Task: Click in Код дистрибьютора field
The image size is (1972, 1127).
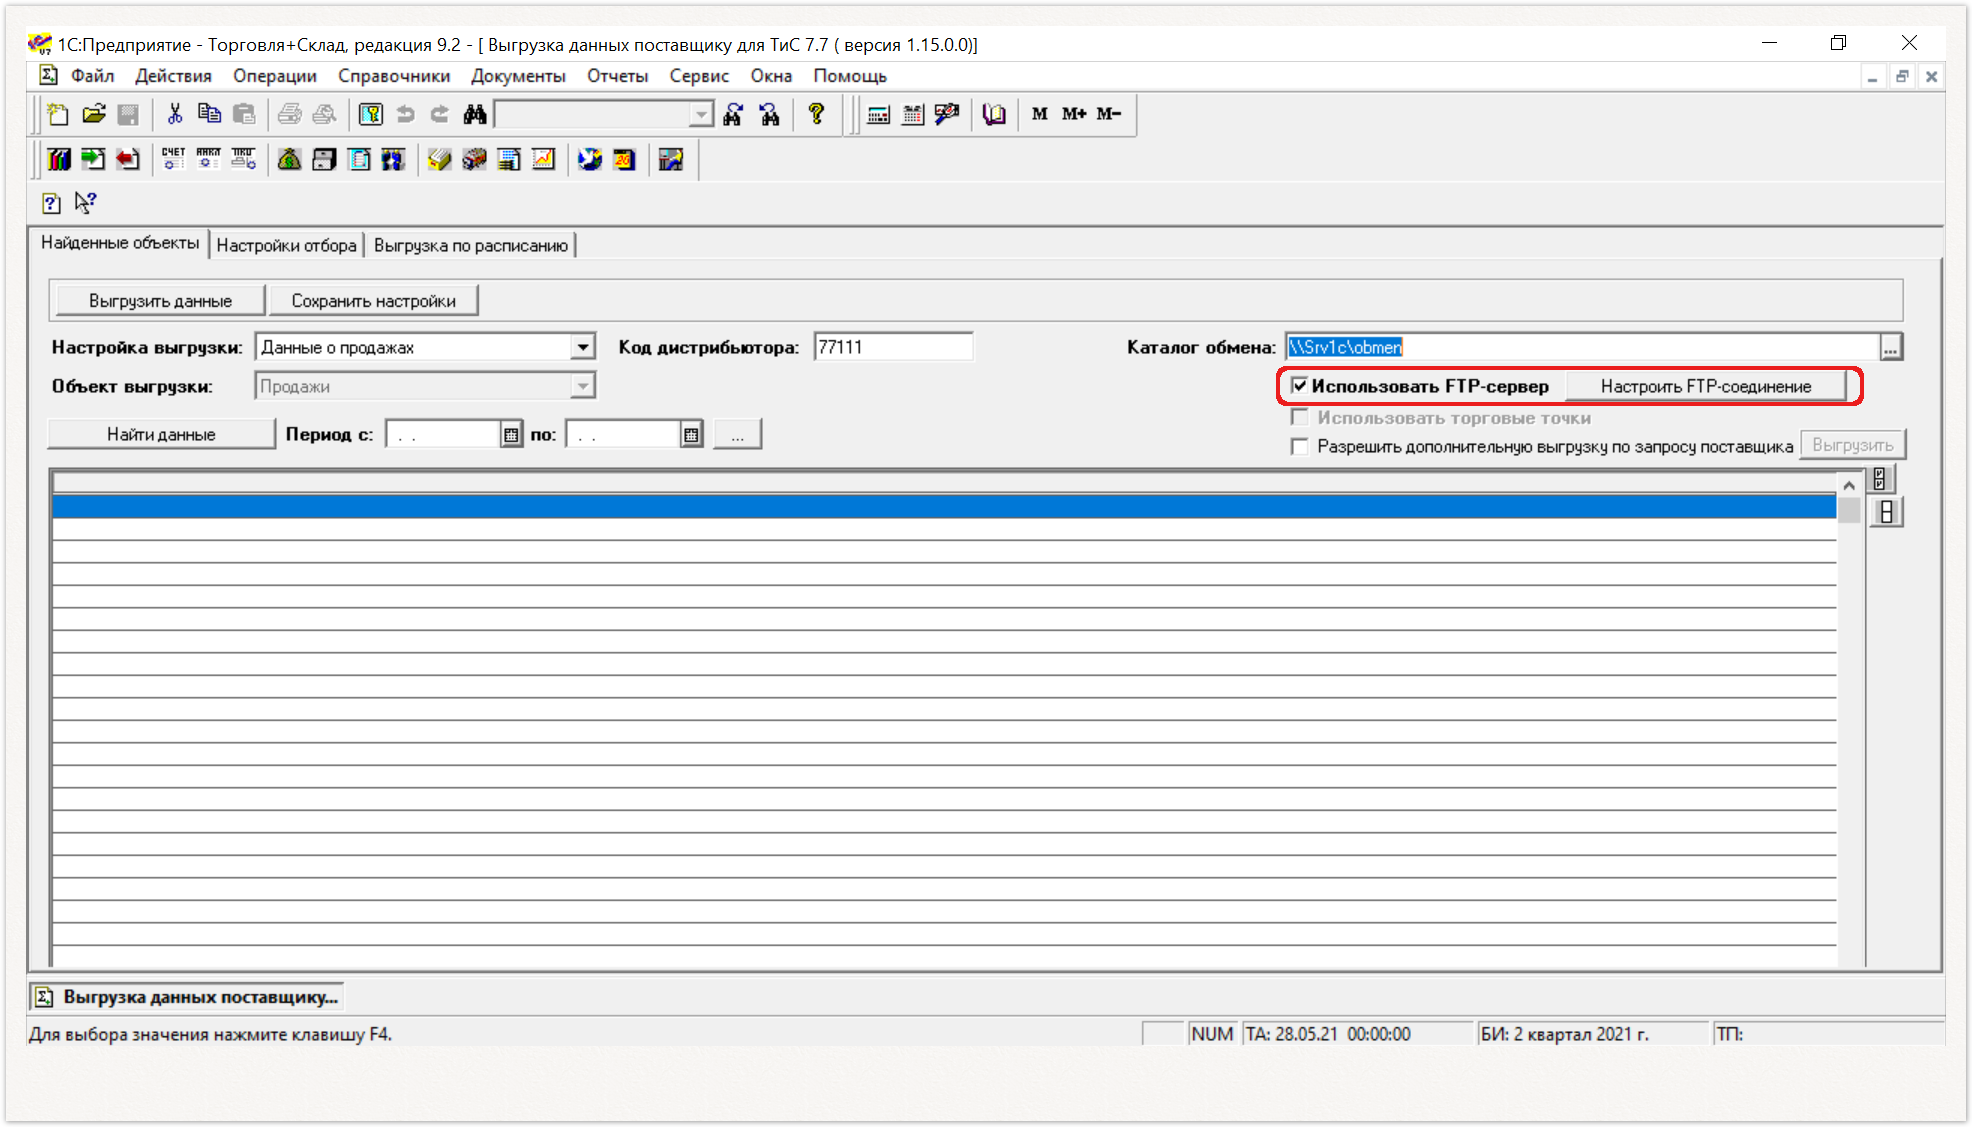Action: tap(893, 347)
